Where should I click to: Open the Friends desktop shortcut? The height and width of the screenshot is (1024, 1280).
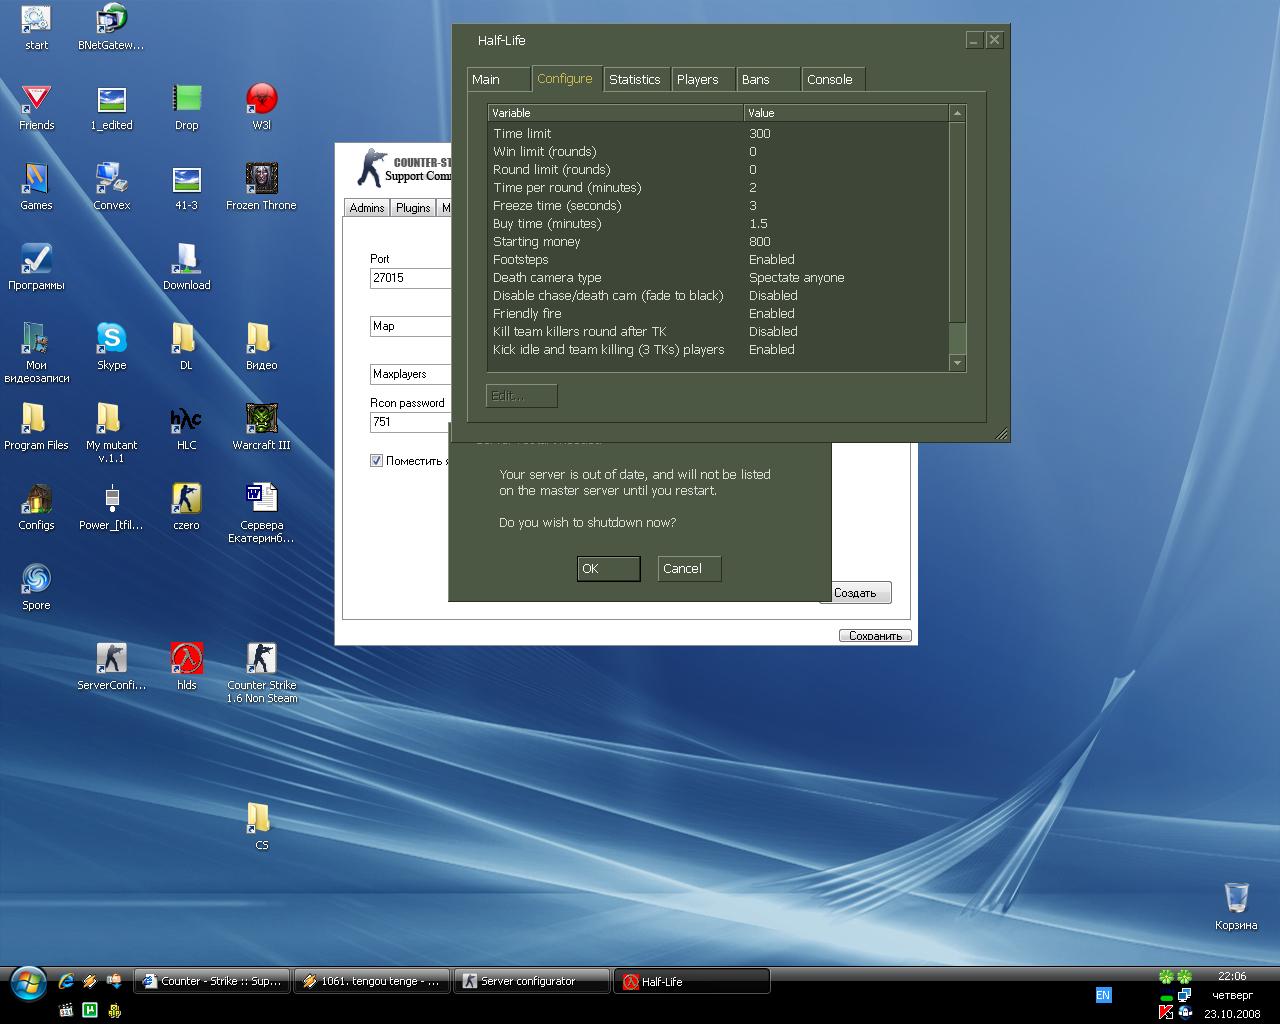click(36, 107)
